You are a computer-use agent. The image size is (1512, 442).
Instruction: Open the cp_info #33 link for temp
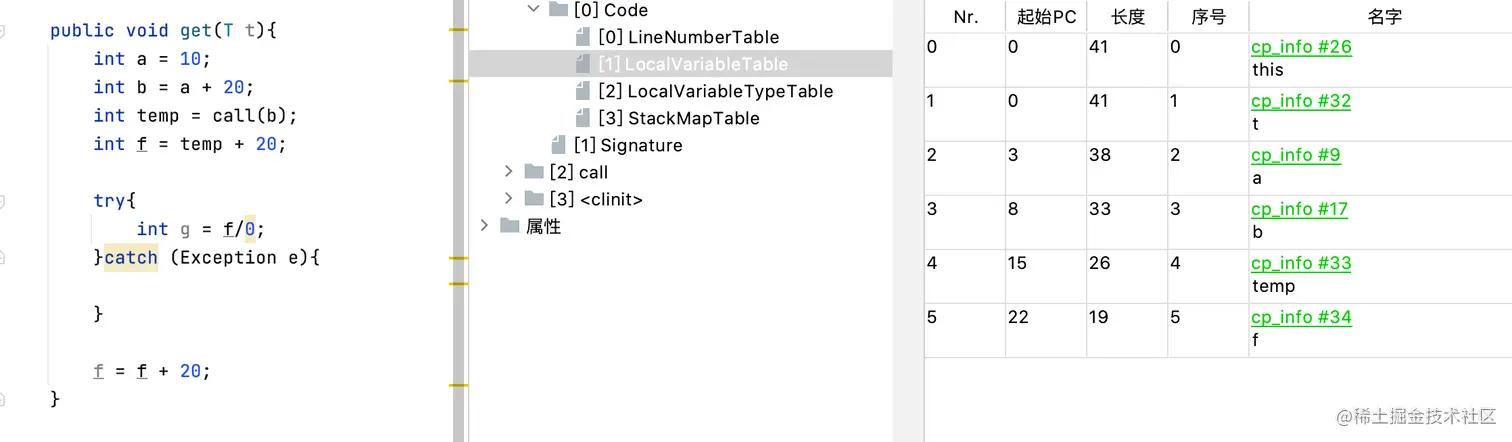[1301, 263]
